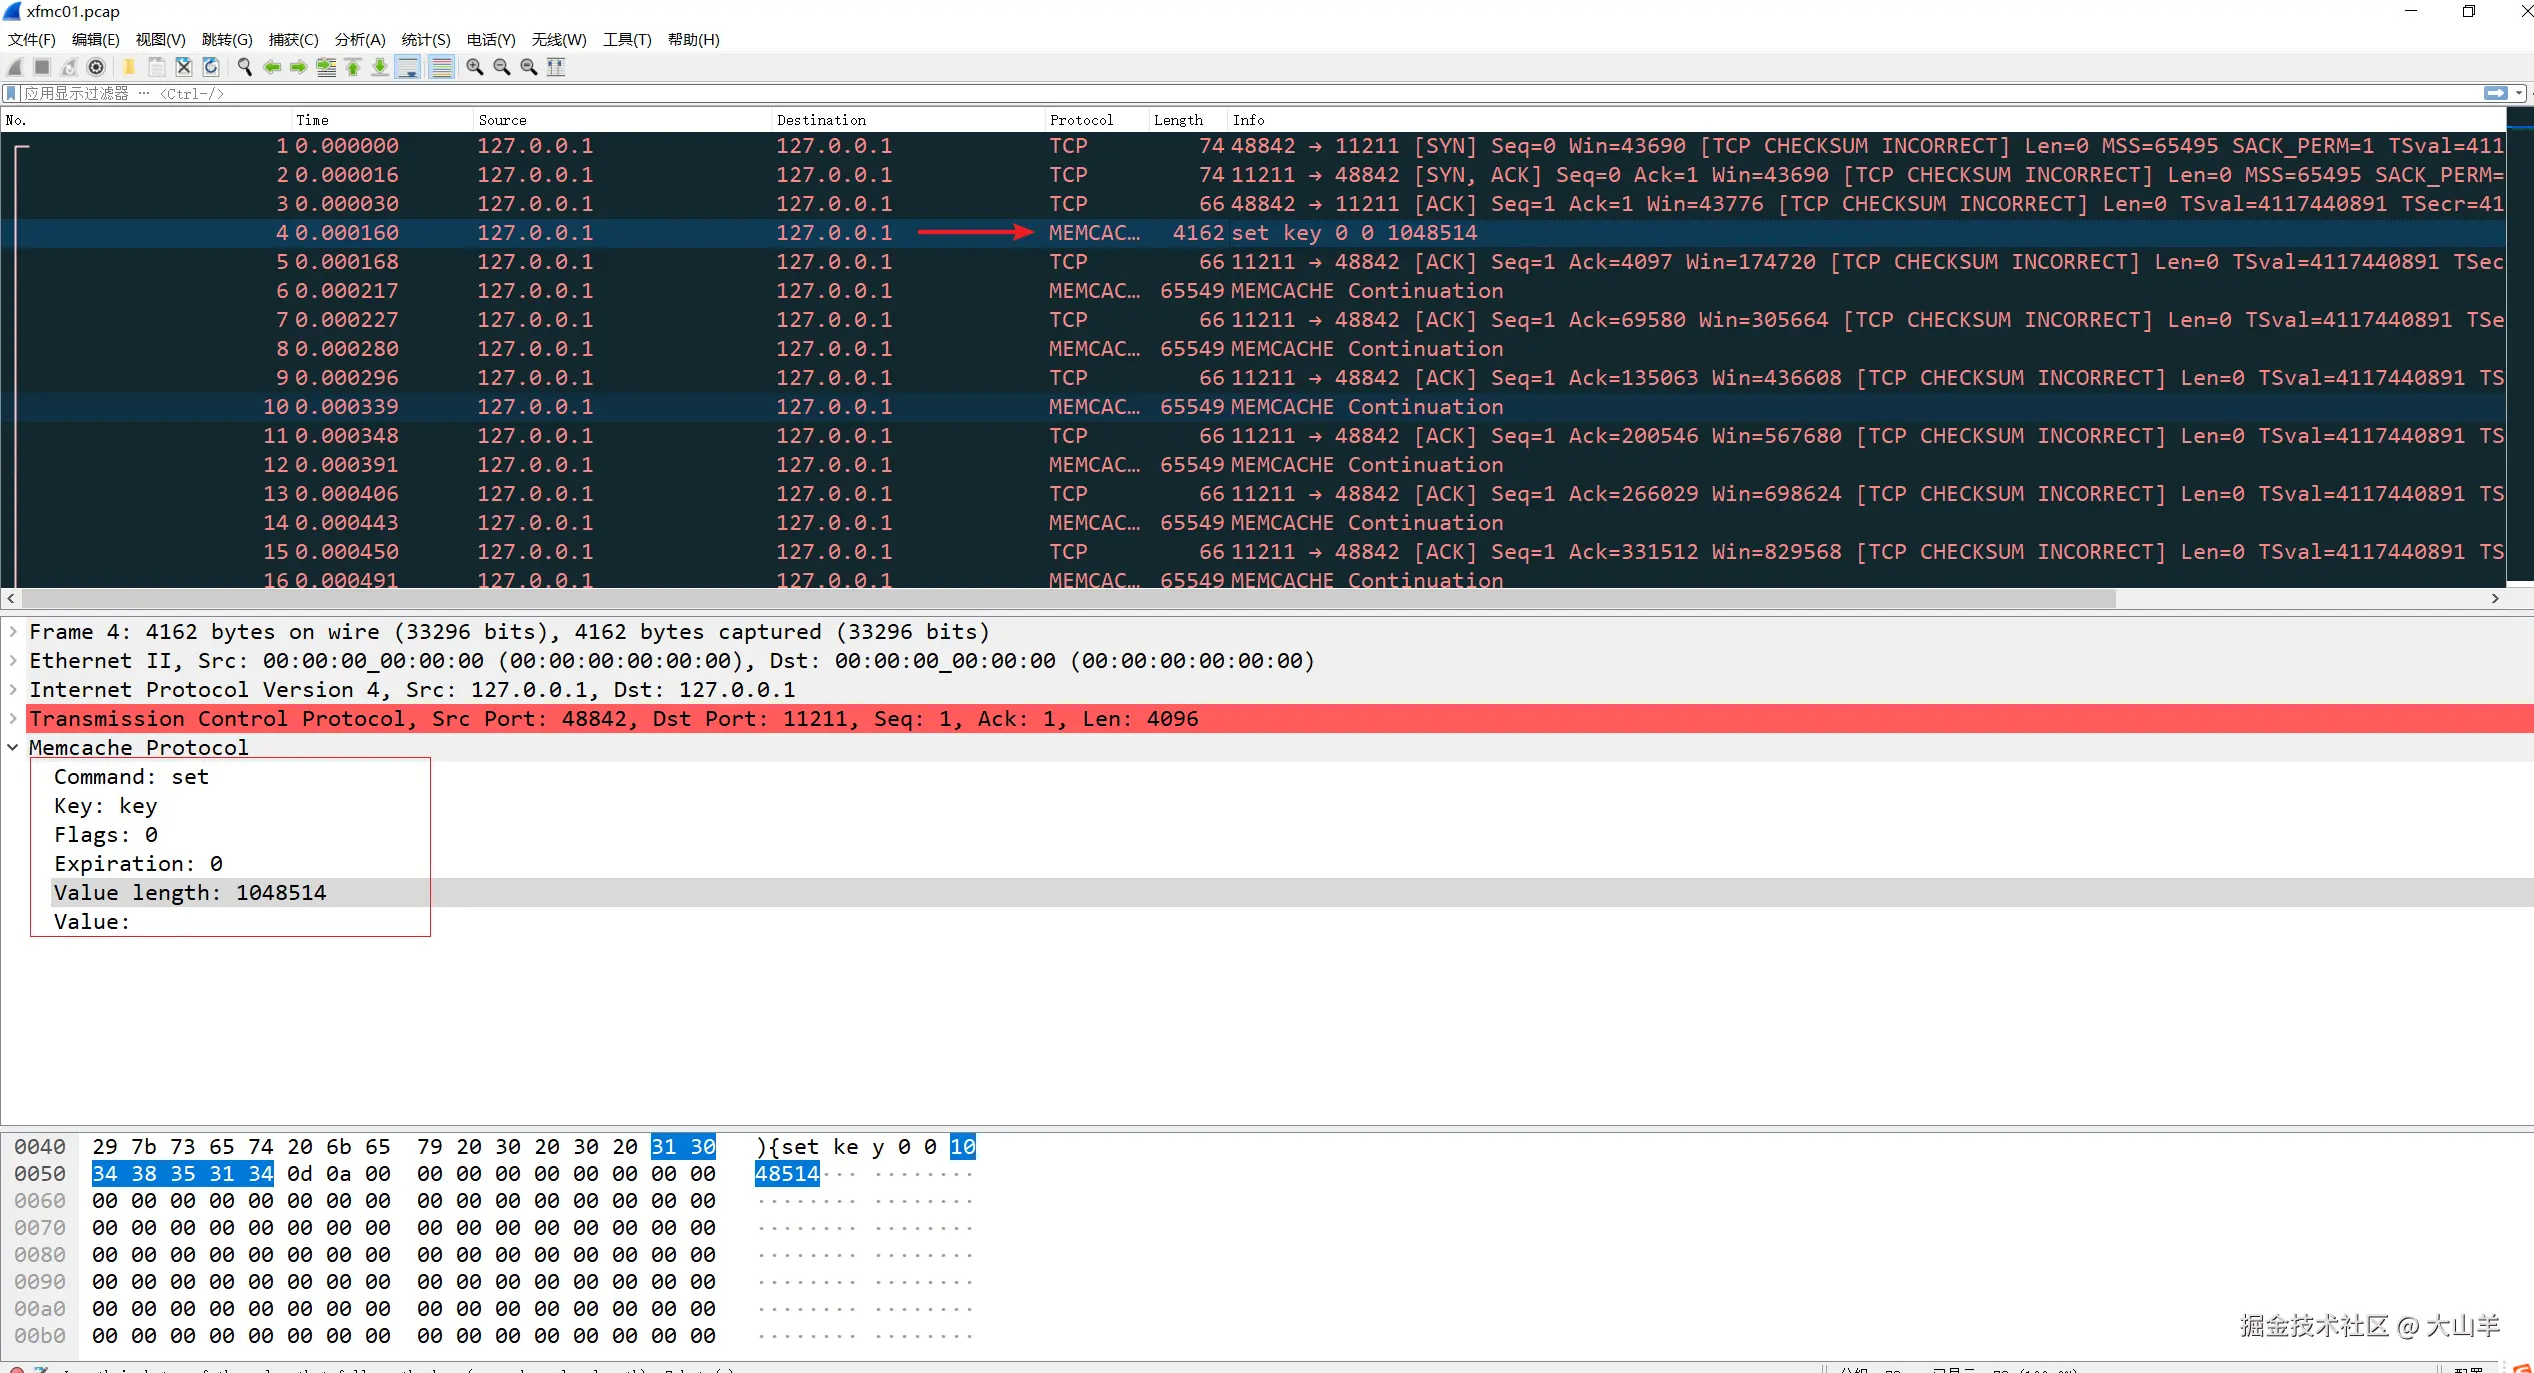This screenshot has height=1373, width=2534.
Task: Click the packet list horizontal scrollbar
Action: coord(1068,599)
